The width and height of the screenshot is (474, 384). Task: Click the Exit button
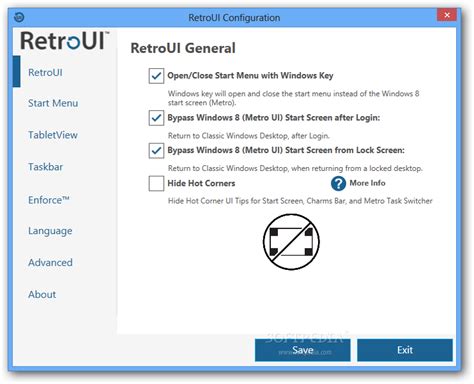tap(405, 350)
